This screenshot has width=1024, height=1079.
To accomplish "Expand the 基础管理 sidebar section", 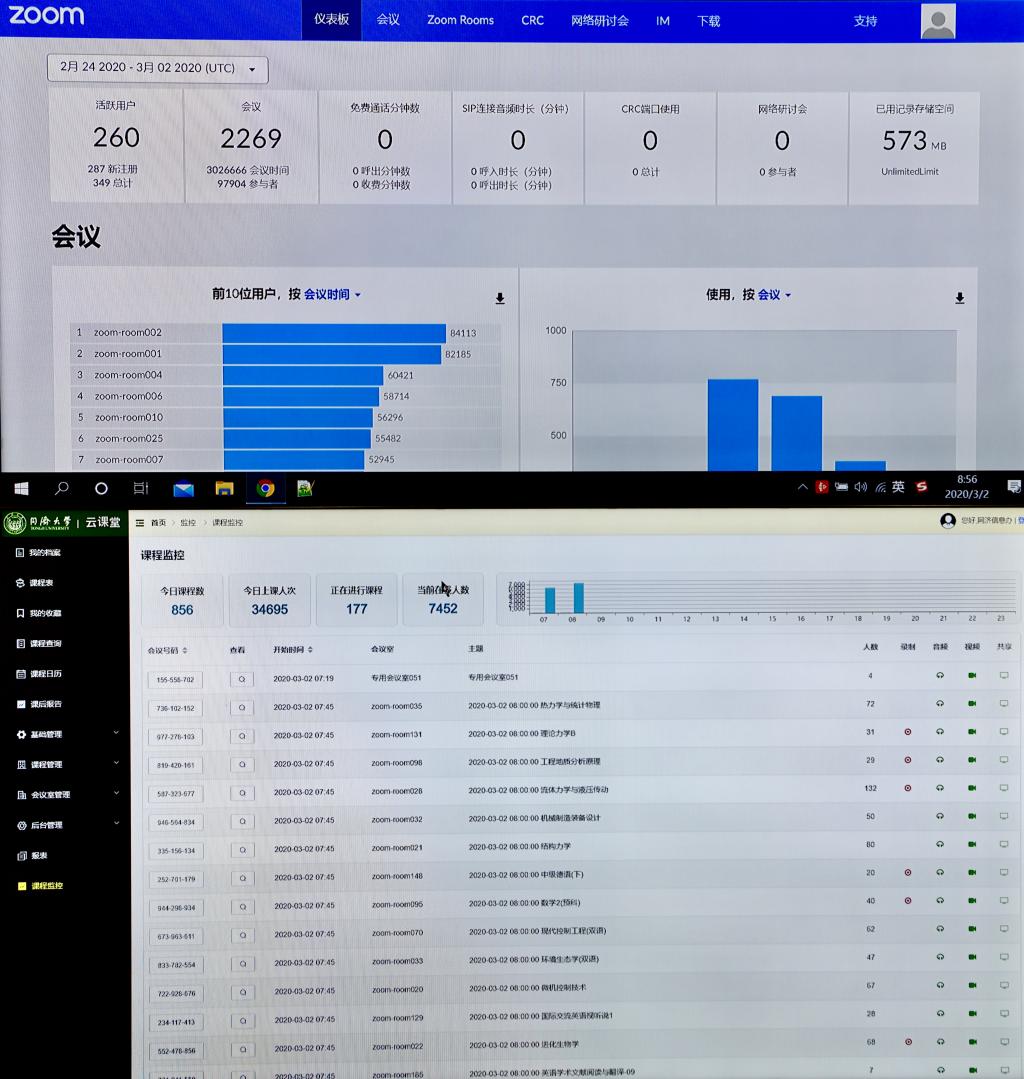I will click(x=66, y=734).
